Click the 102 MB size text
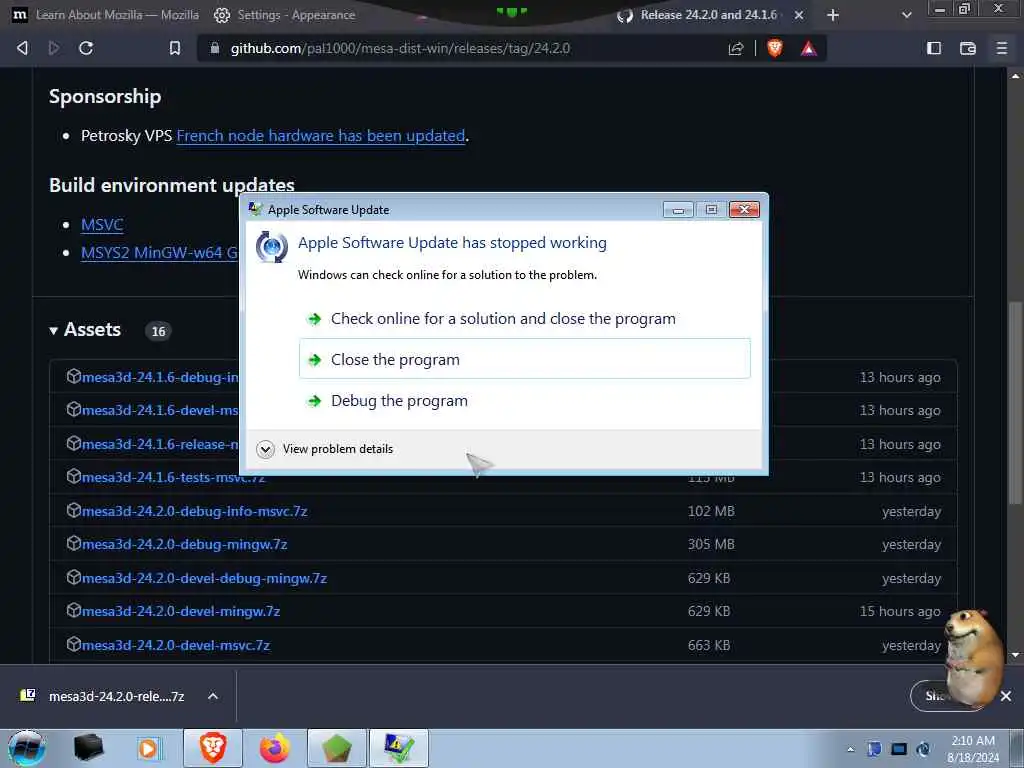 pos(711,511)
